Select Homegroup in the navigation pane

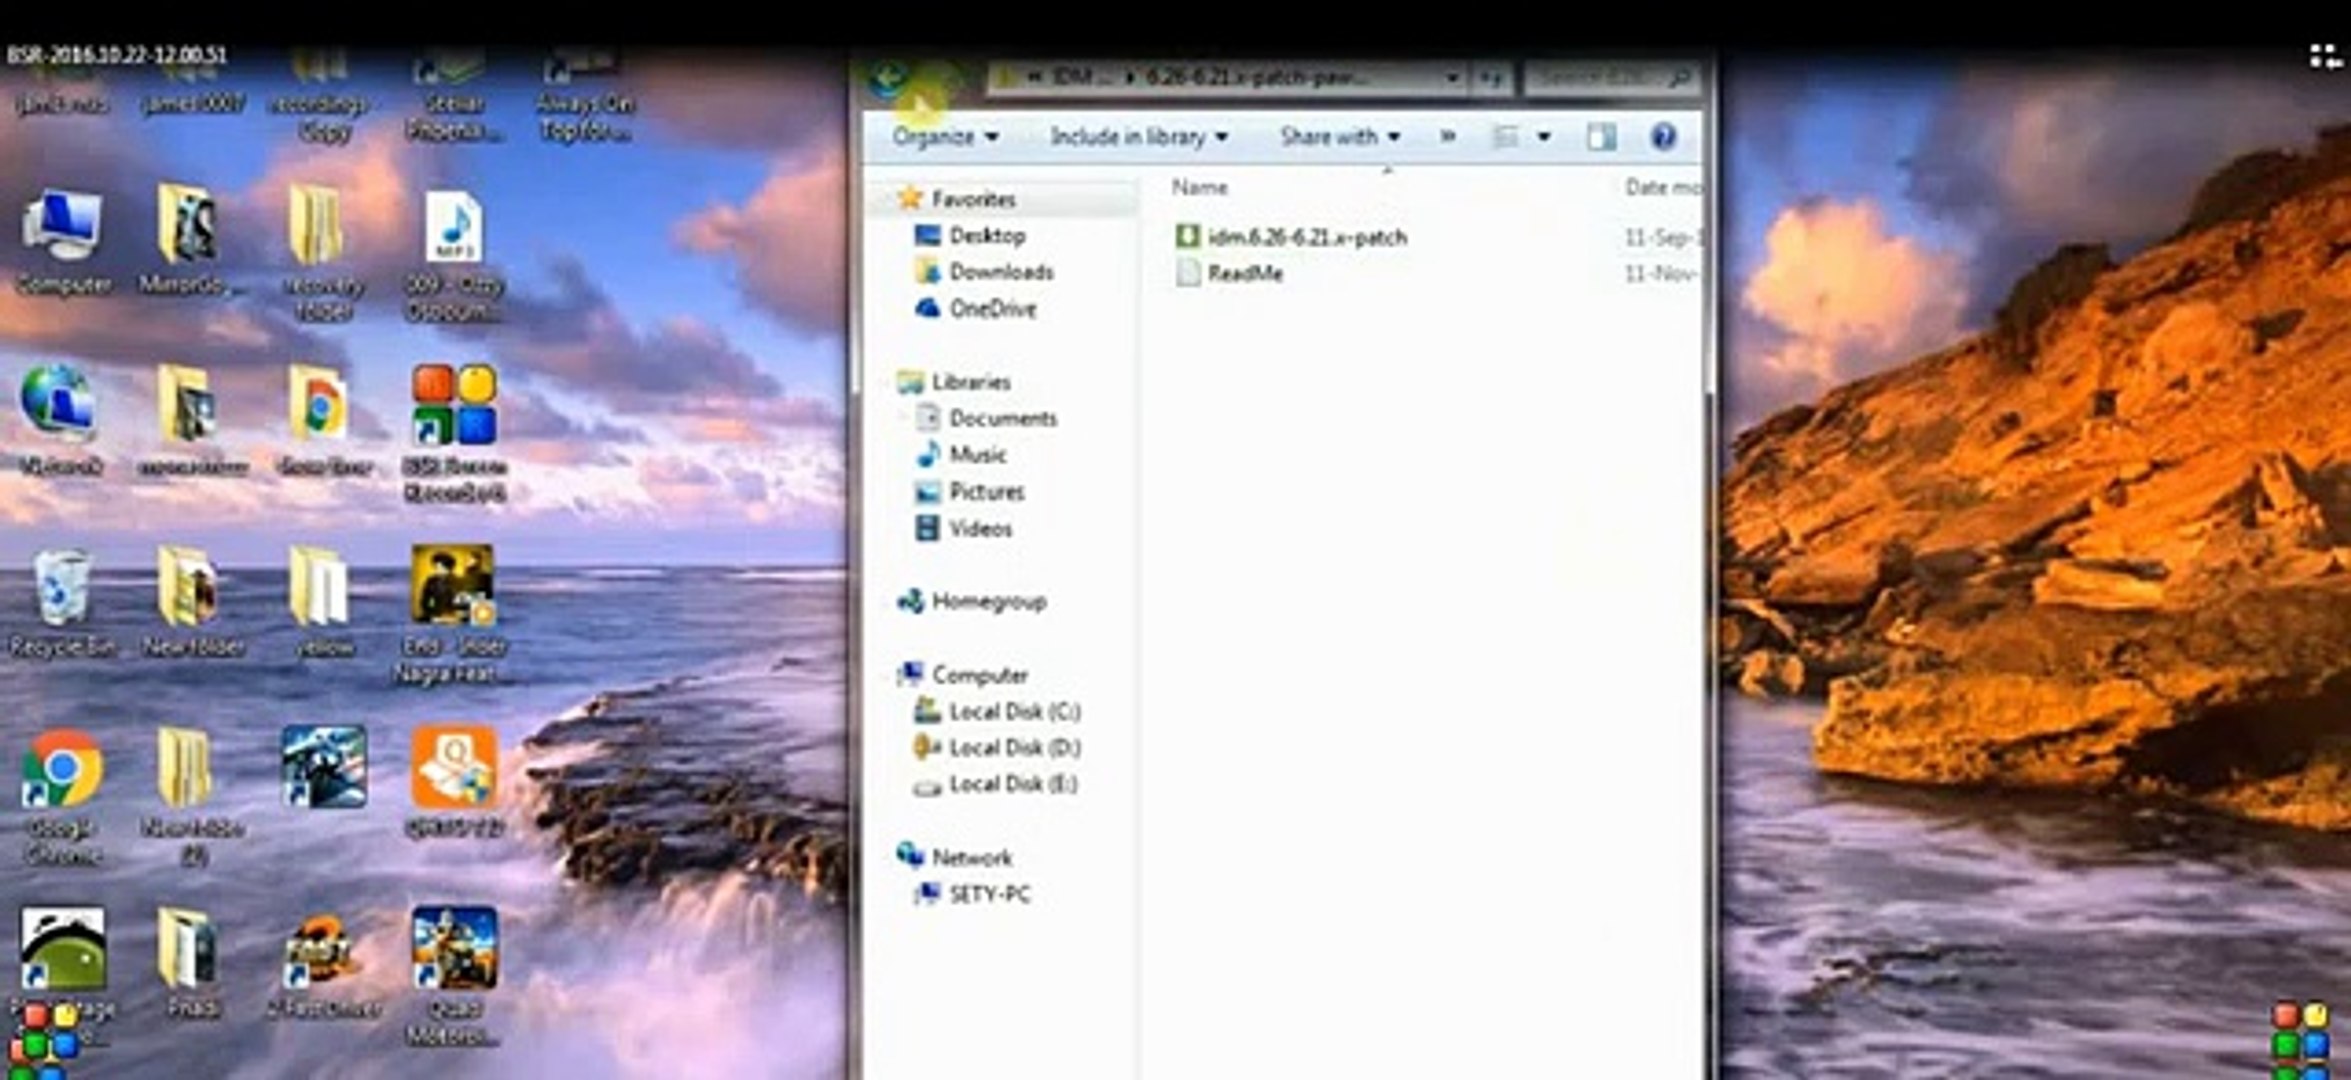click(x=972, y=601)
